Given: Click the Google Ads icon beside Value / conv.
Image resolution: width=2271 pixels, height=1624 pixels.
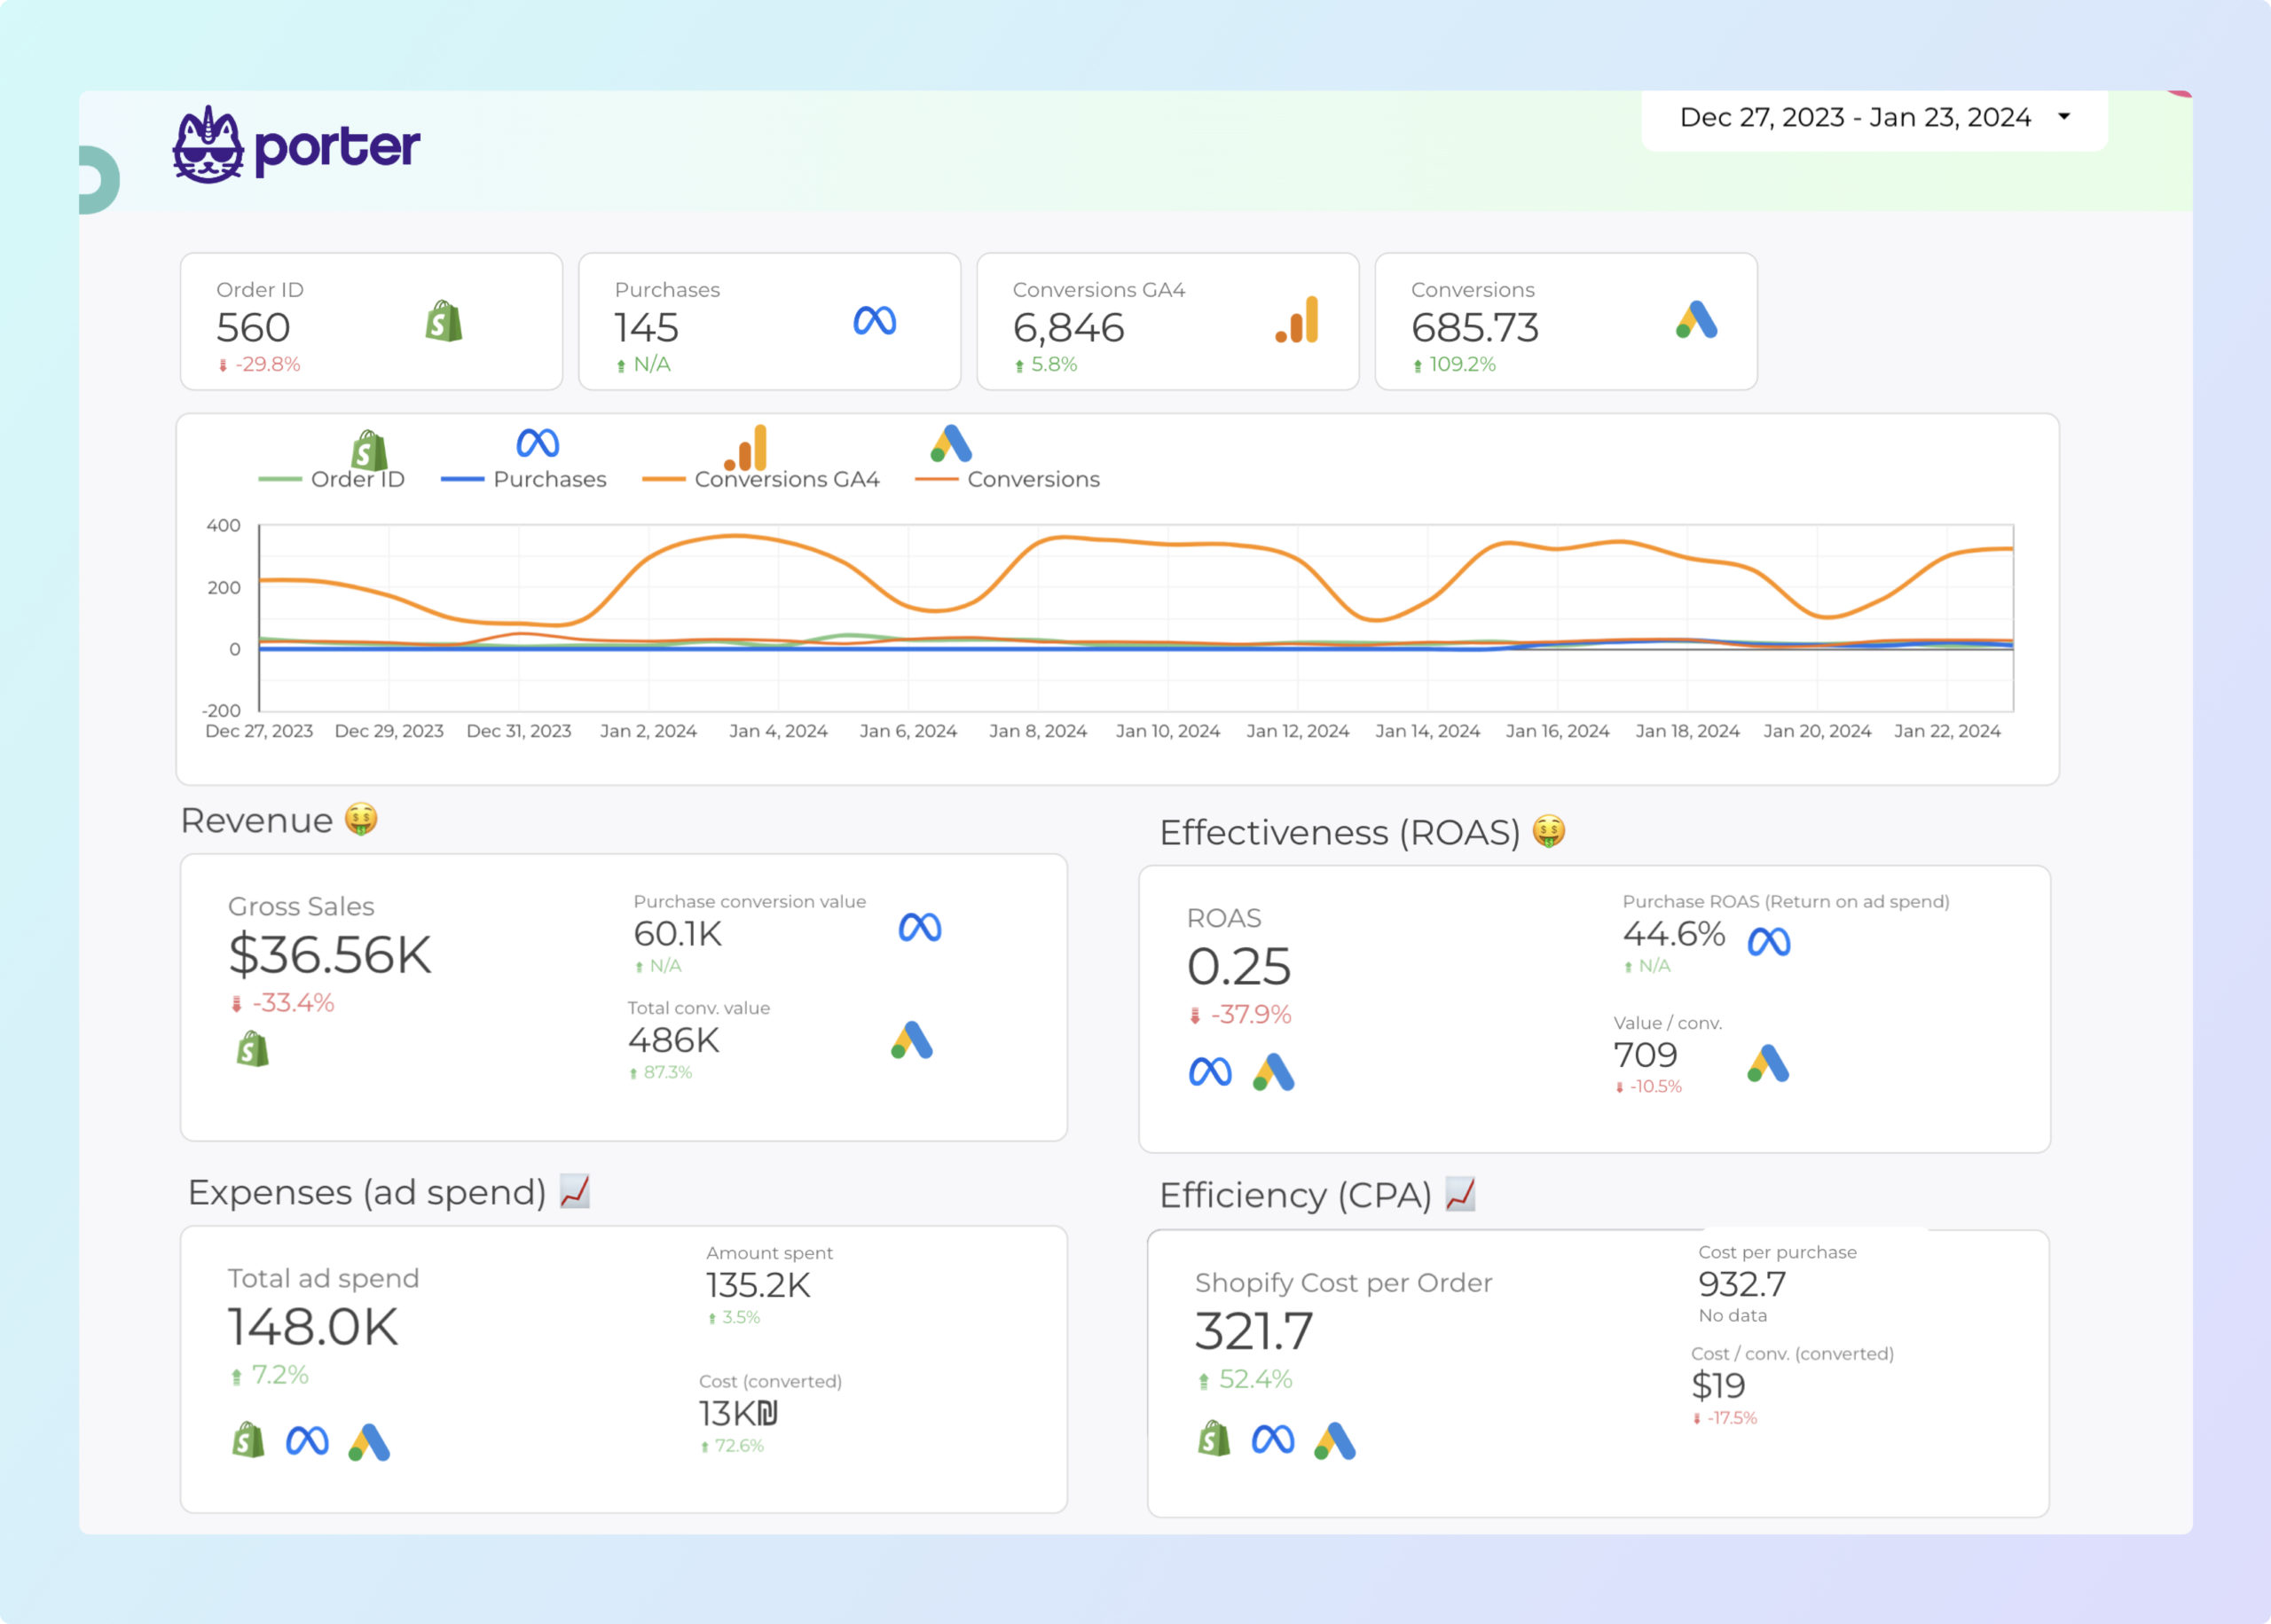Looking at the screenshot, I should pos(1766,1068).
